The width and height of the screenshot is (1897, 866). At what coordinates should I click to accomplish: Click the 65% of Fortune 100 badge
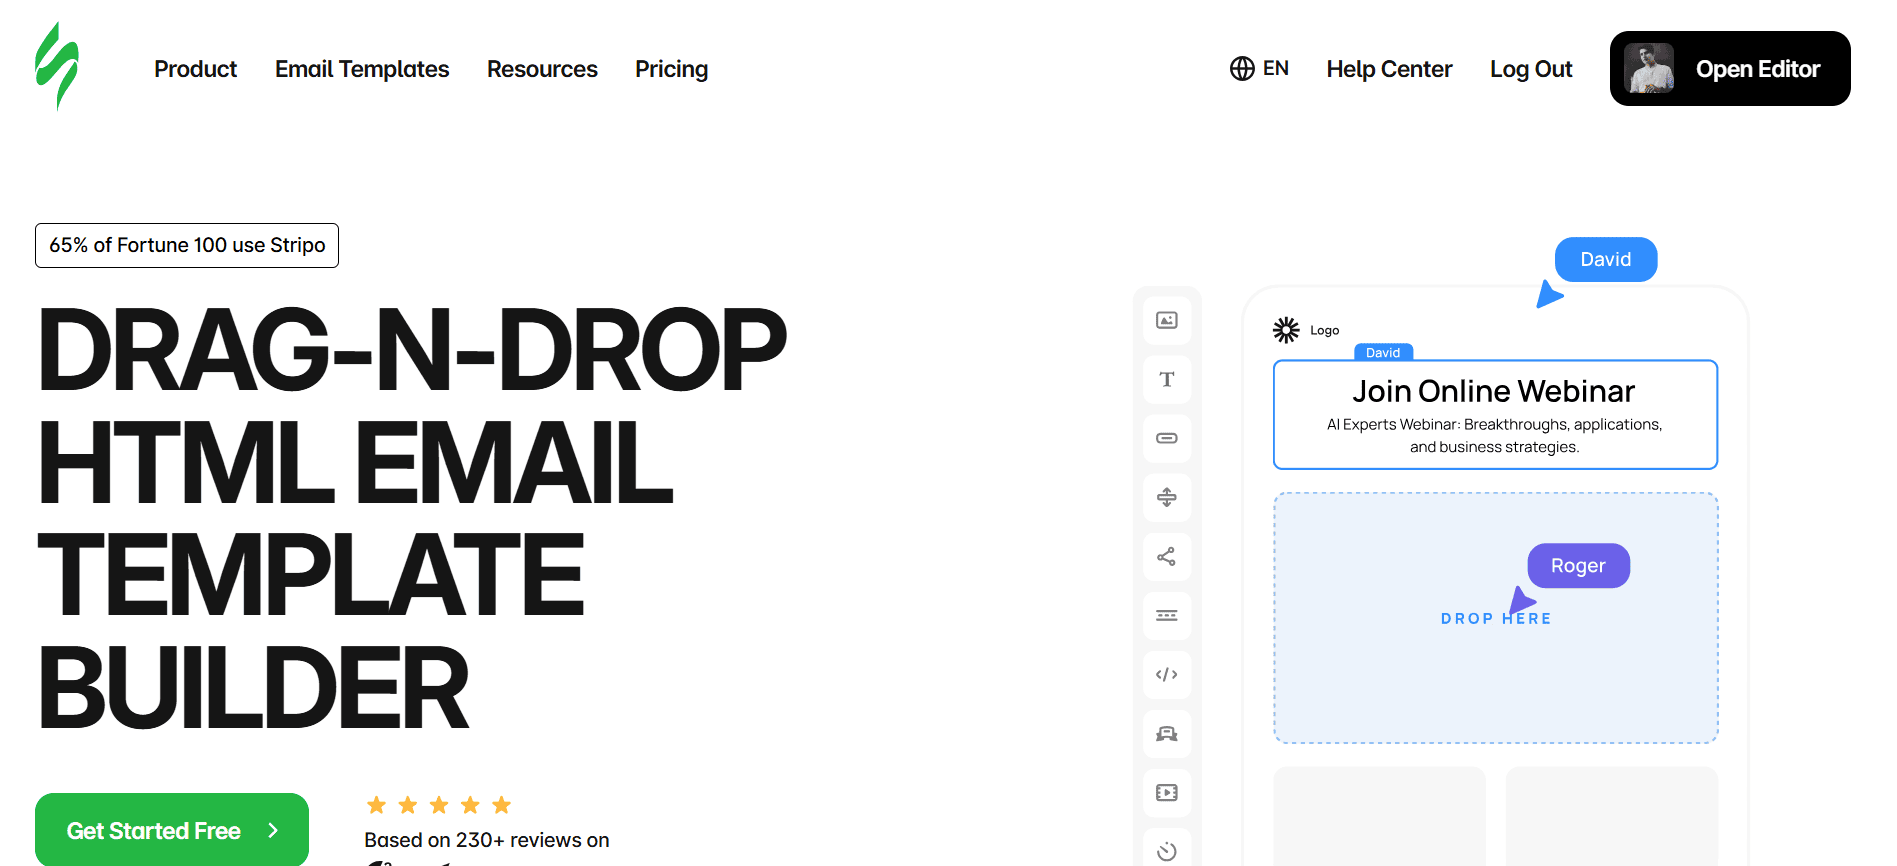[187, 245]
